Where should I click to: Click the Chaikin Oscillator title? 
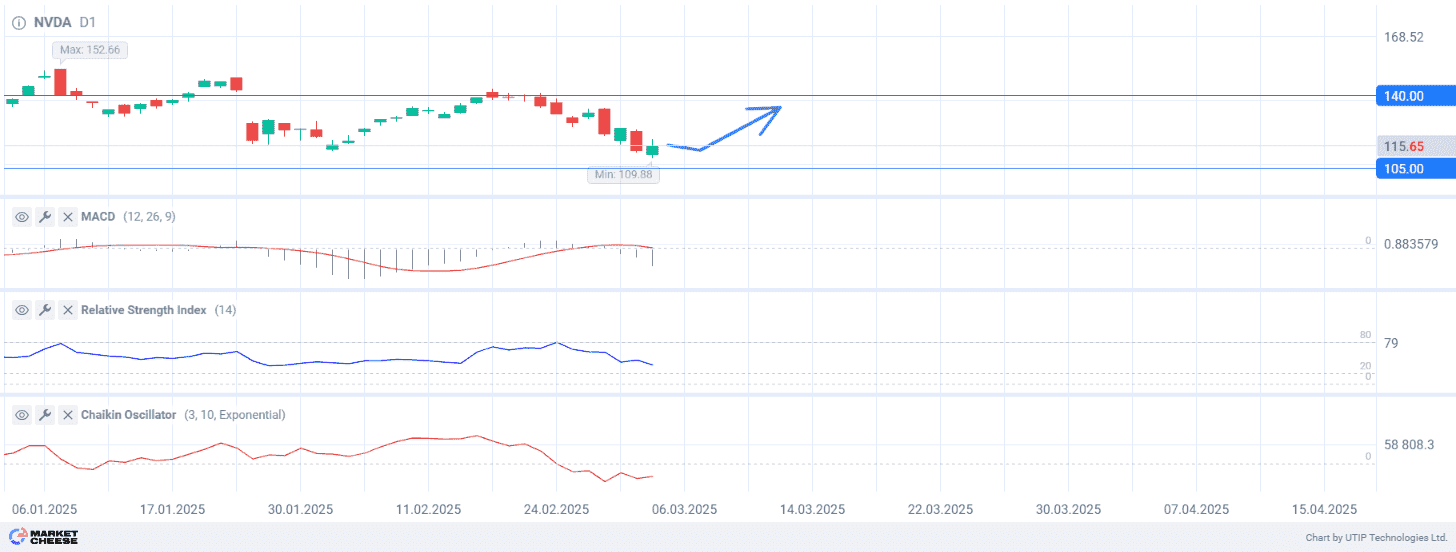tap(129, 414)
